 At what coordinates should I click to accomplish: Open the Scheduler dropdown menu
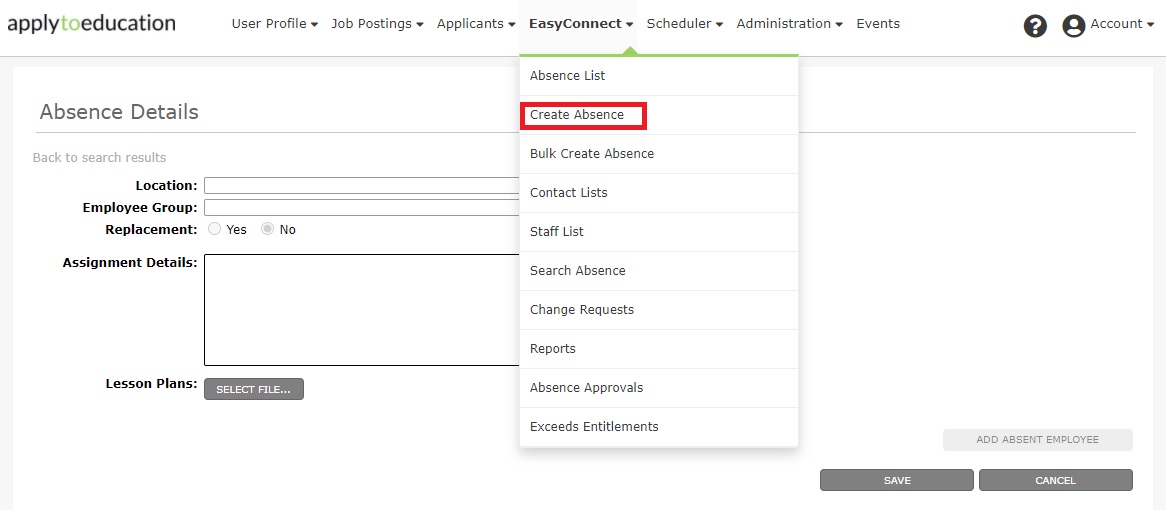point(685,24)
